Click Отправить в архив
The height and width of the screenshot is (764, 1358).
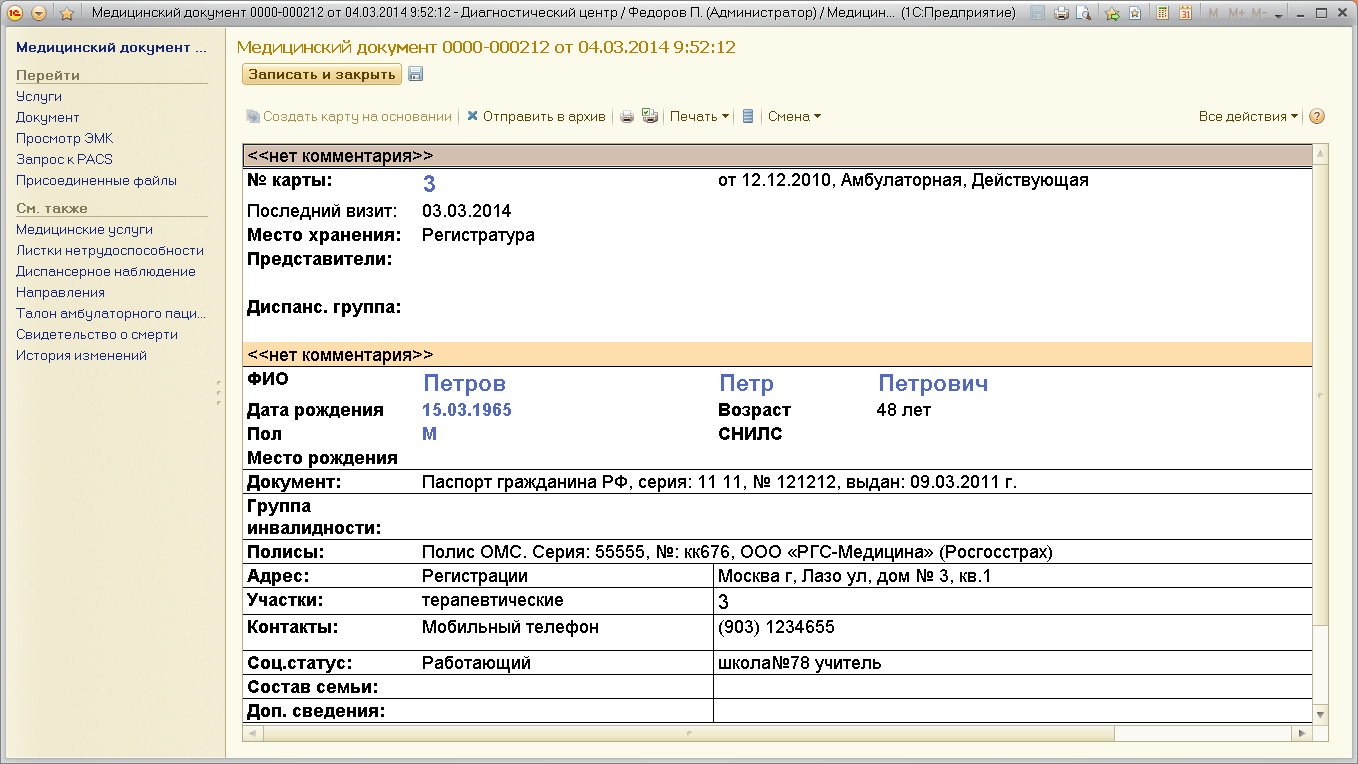tap(536, 117)
